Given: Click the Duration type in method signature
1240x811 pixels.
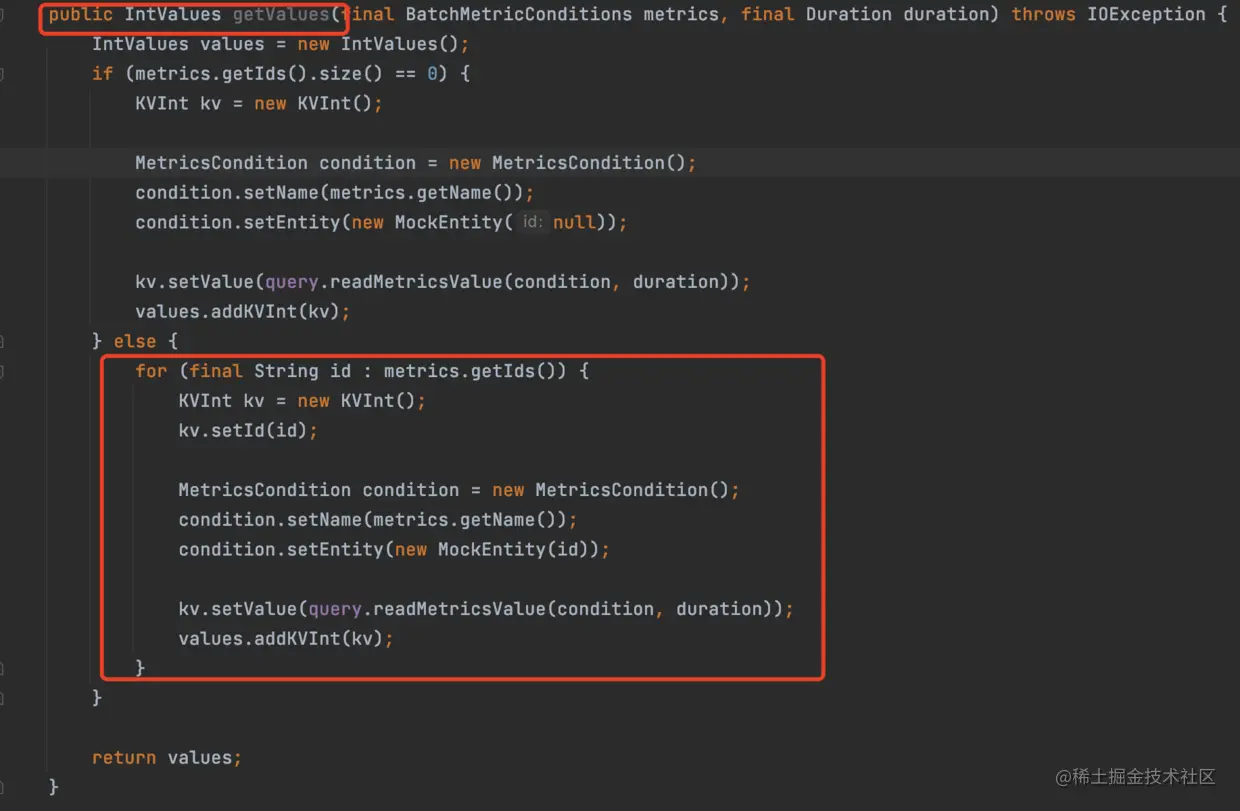Looking at the screenshot, I should (849, 14).
